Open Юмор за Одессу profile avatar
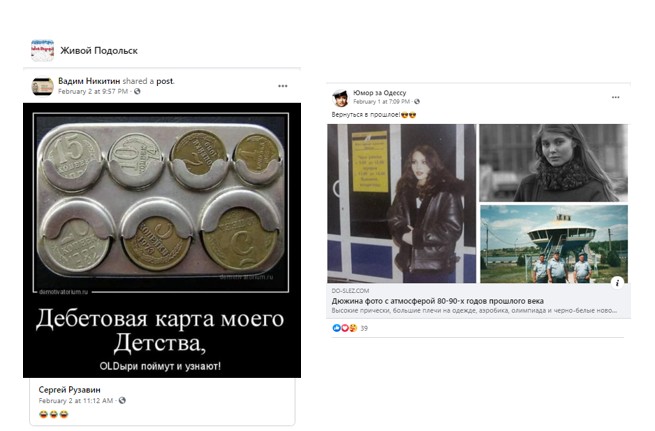Screen dimensions: 655x431 [x=340, y=98]
